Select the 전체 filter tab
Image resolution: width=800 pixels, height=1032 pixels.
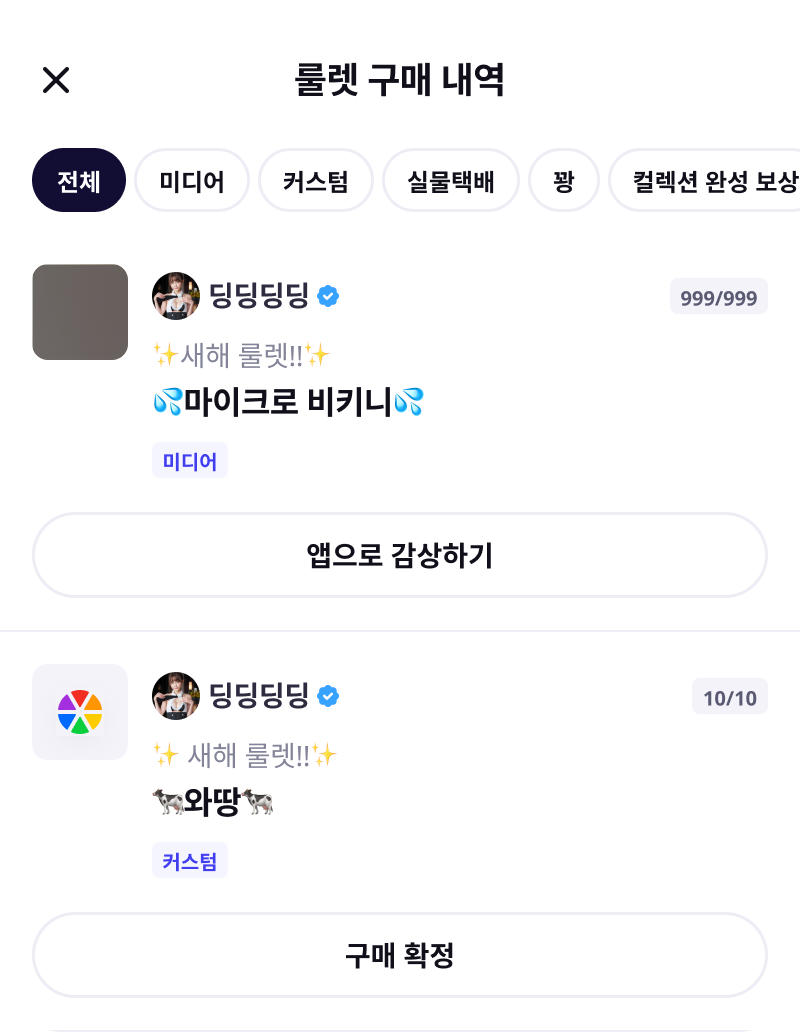tap(79, 181)
